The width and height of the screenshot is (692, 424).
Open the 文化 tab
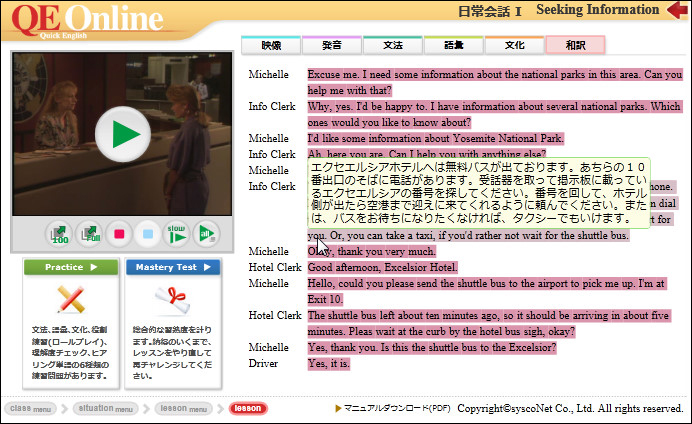tap(515, 45)
